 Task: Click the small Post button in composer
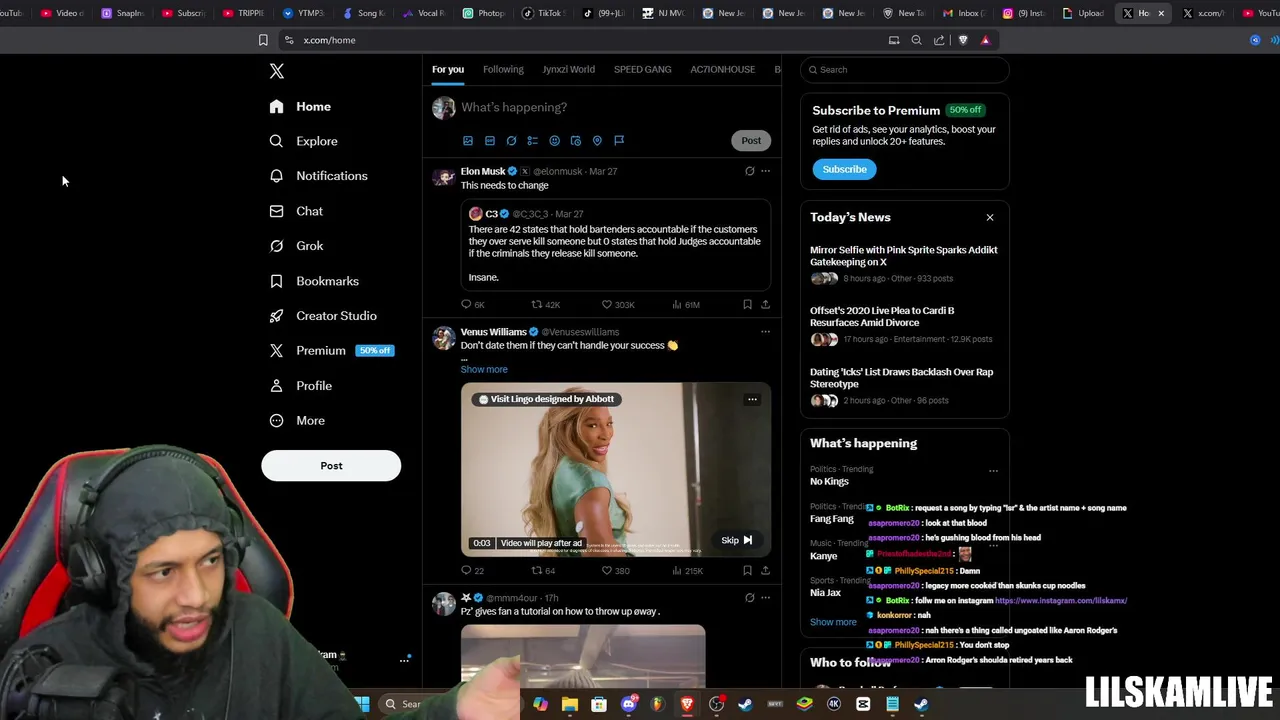751,141
